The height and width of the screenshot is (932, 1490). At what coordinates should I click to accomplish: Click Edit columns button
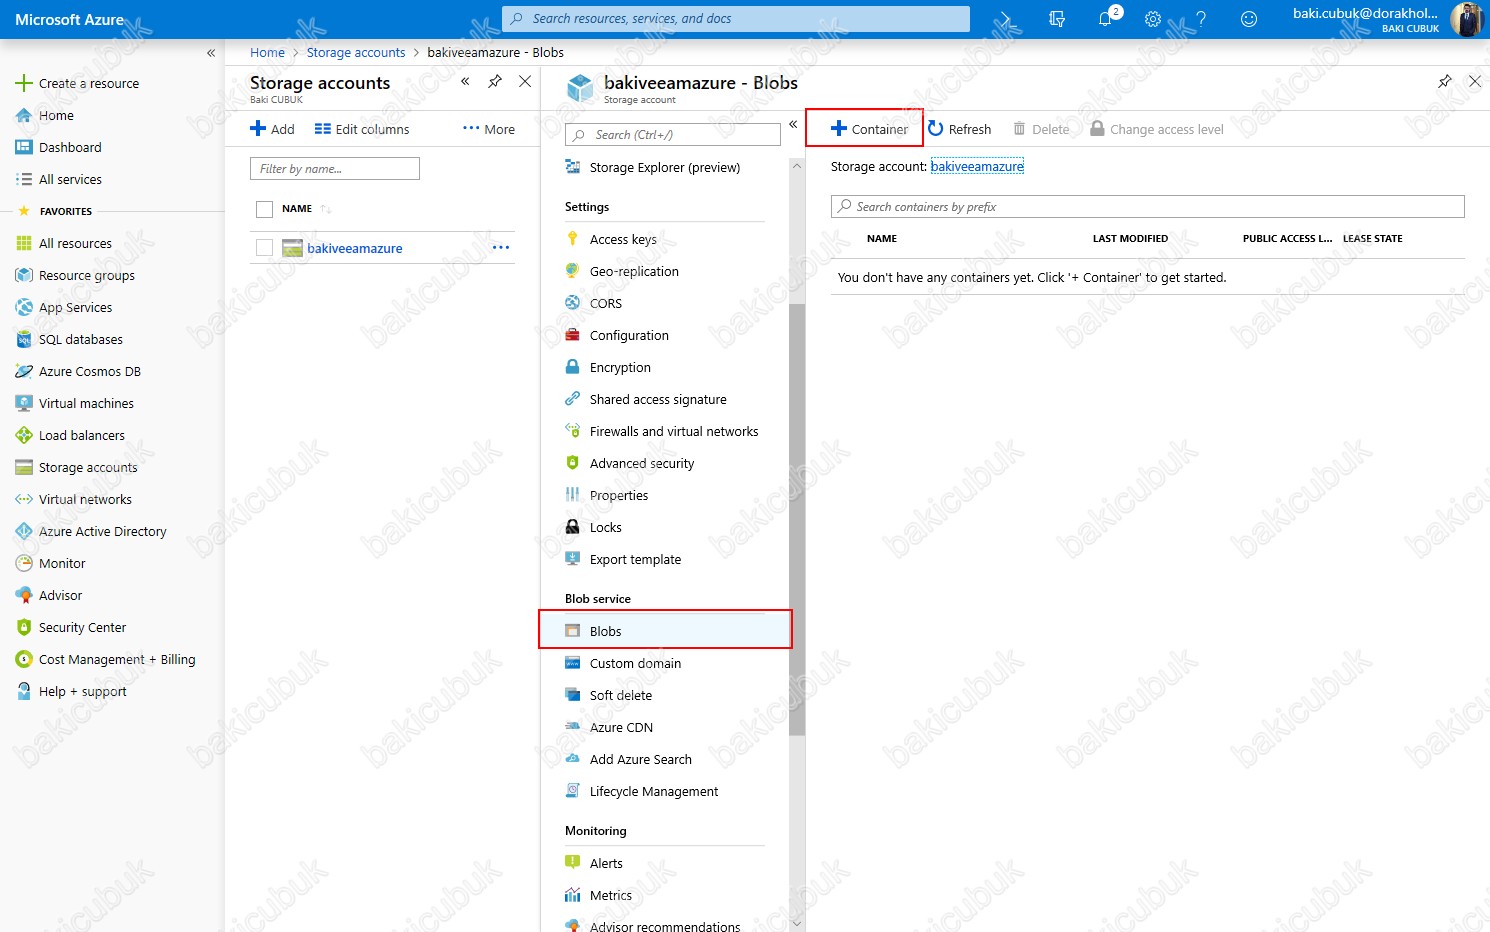pos(362,129)
